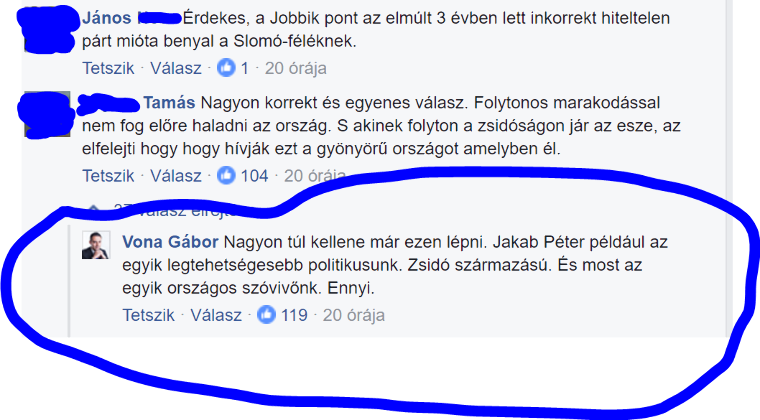Click János's blurred avatar
Screen dimensions: 760x420
47,30
